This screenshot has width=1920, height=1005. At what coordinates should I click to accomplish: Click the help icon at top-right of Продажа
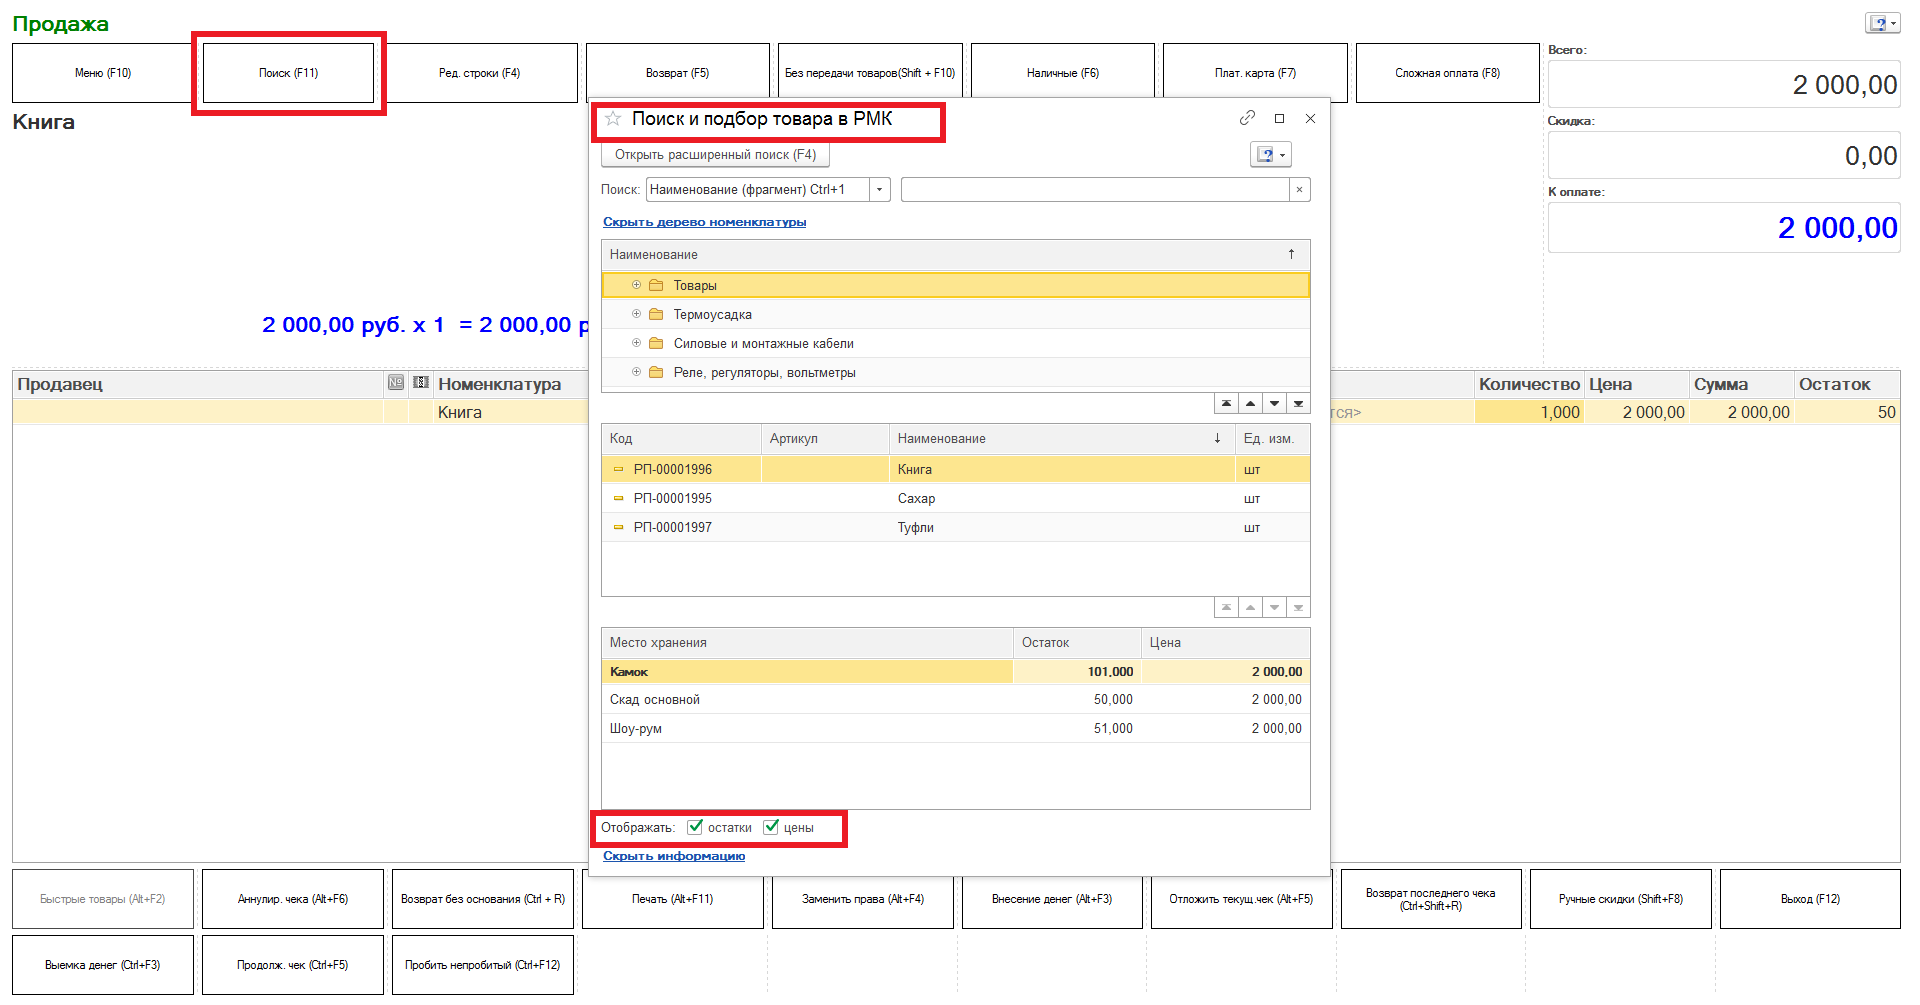pyautogui.click(x=1881, y=23)
